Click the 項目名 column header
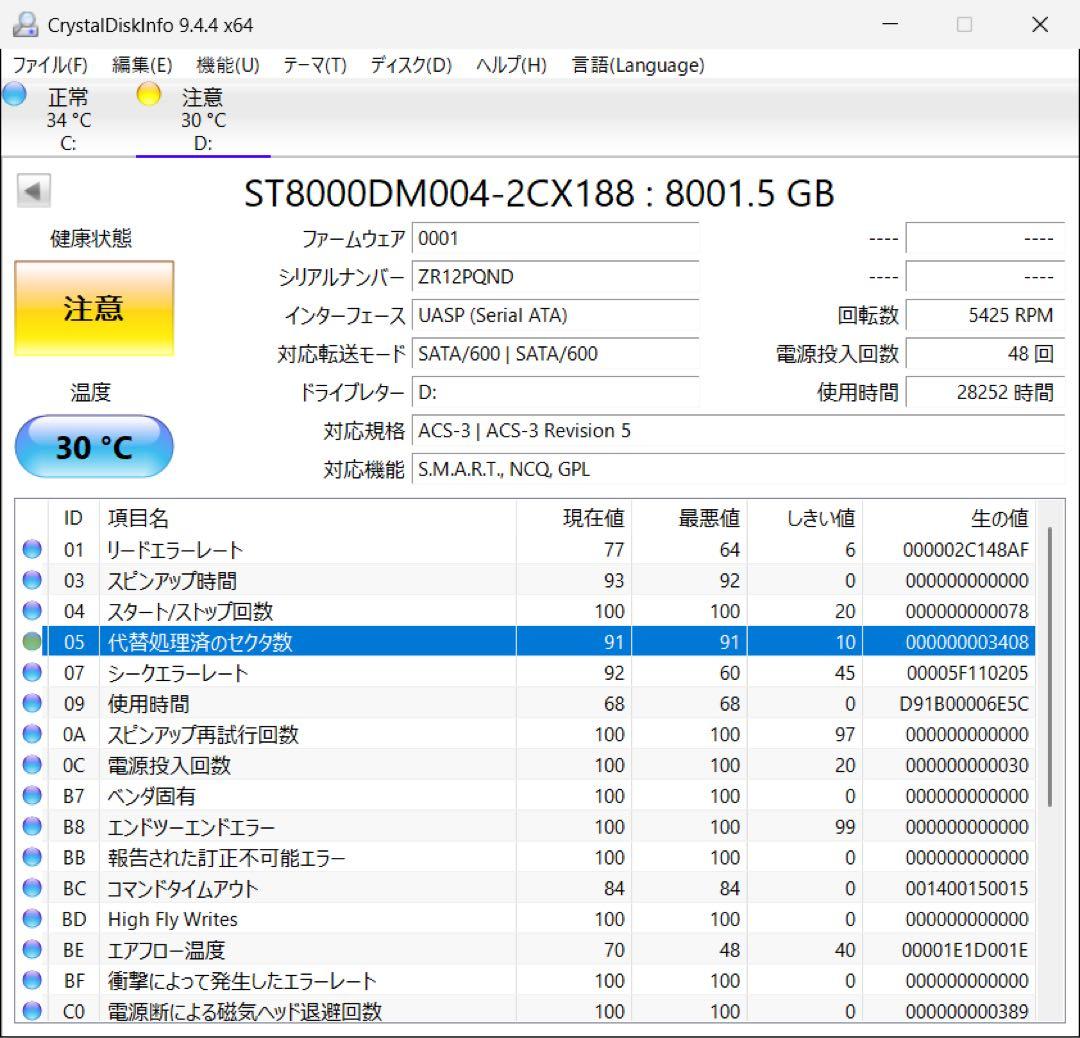The height and width of the screenshot is (1038, 1080). pyautogui.click(x=308, y=518)
